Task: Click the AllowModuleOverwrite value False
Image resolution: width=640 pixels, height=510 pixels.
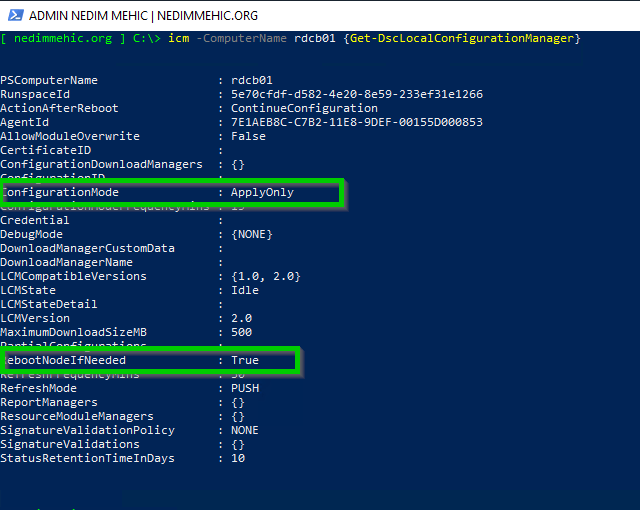Action: click(x=248, y=136)
